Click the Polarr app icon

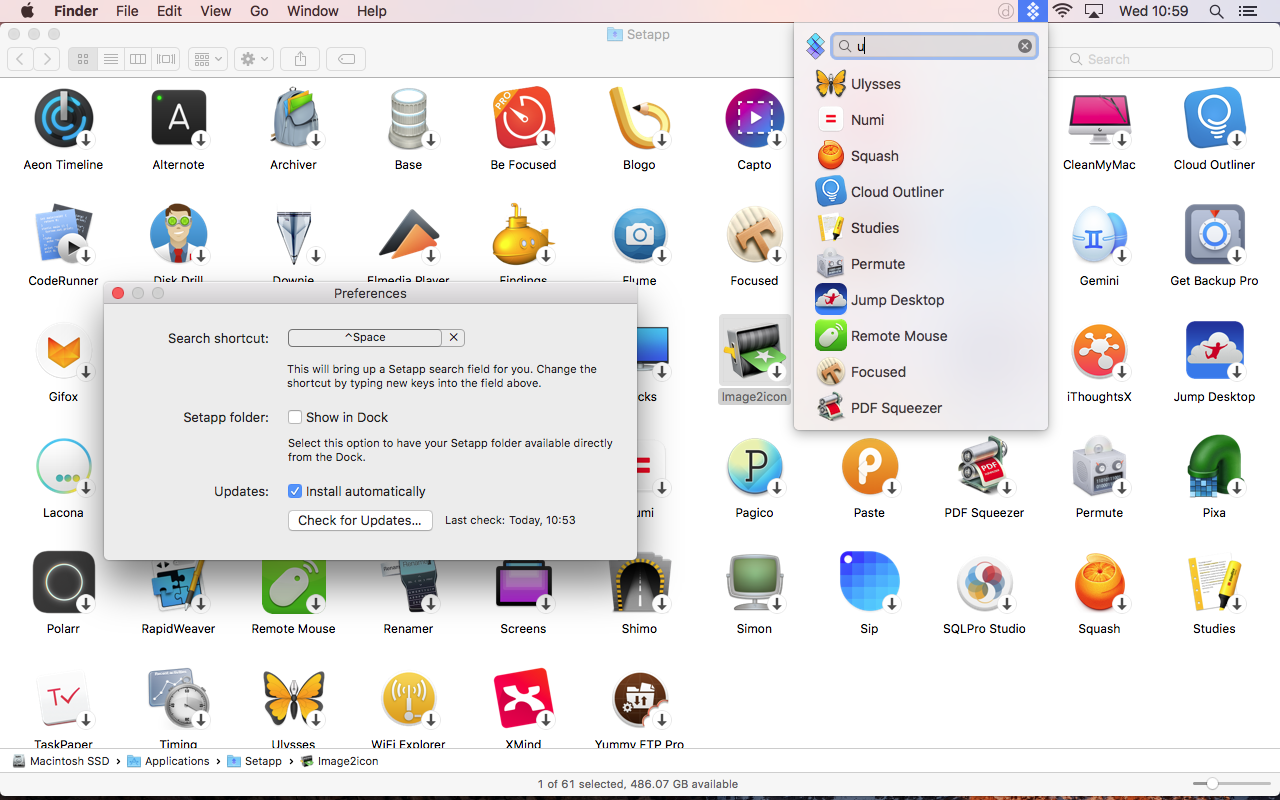(64, 582)
